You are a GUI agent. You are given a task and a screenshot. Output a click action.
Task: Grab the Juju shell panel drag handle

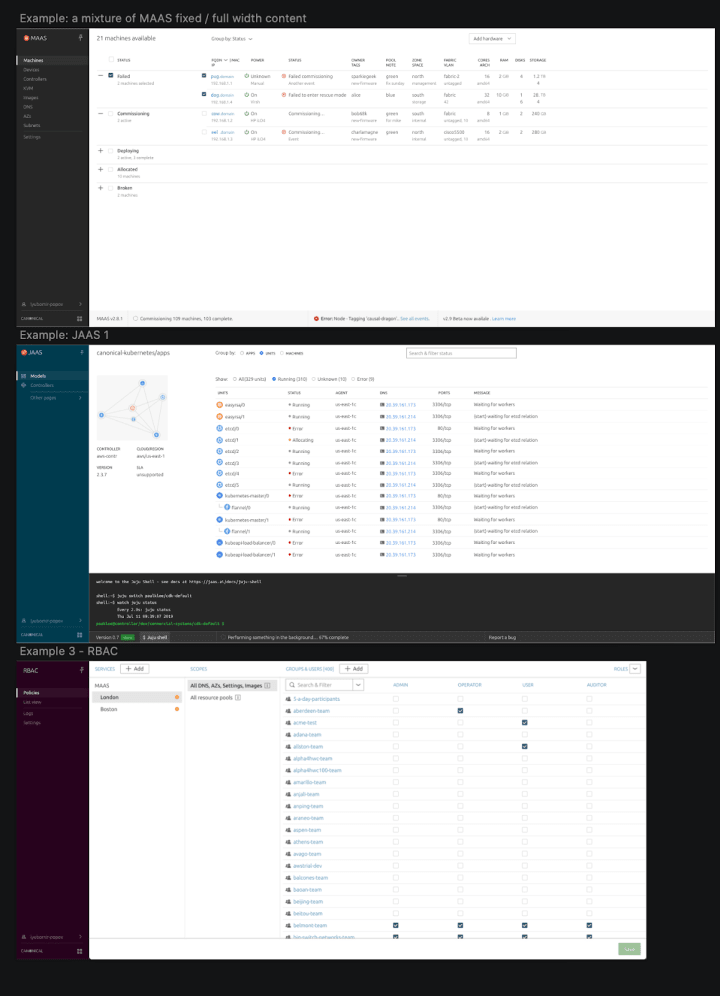pos(402,575)
